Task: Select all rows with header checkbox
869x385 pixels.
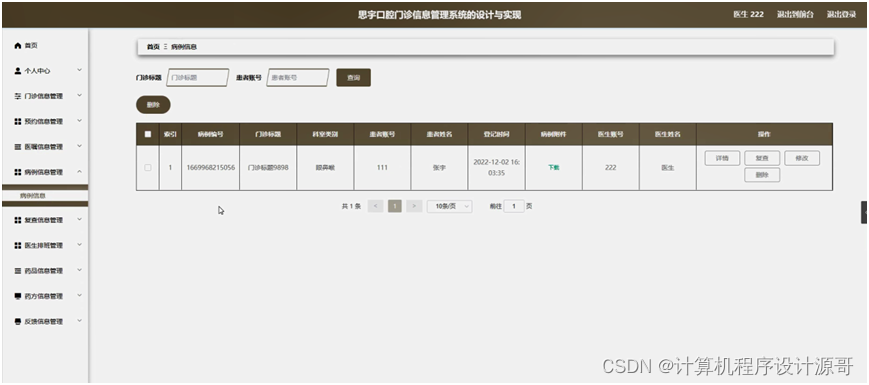Action: tap(147, 134)
